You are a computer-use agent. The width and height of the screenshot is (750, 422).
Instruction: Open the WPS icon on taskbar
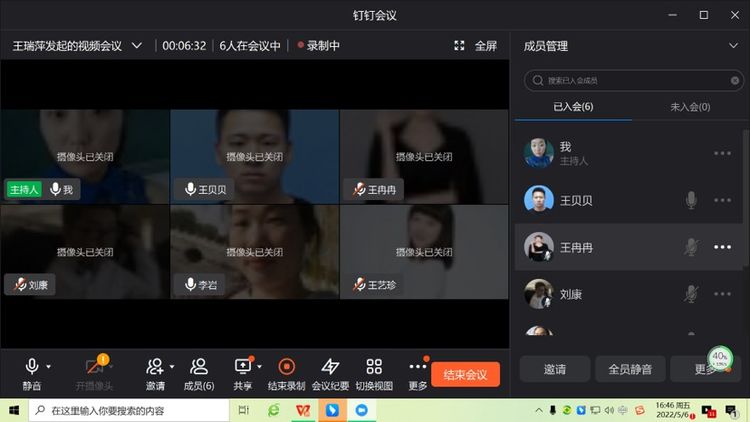click(x=303, y=410)
